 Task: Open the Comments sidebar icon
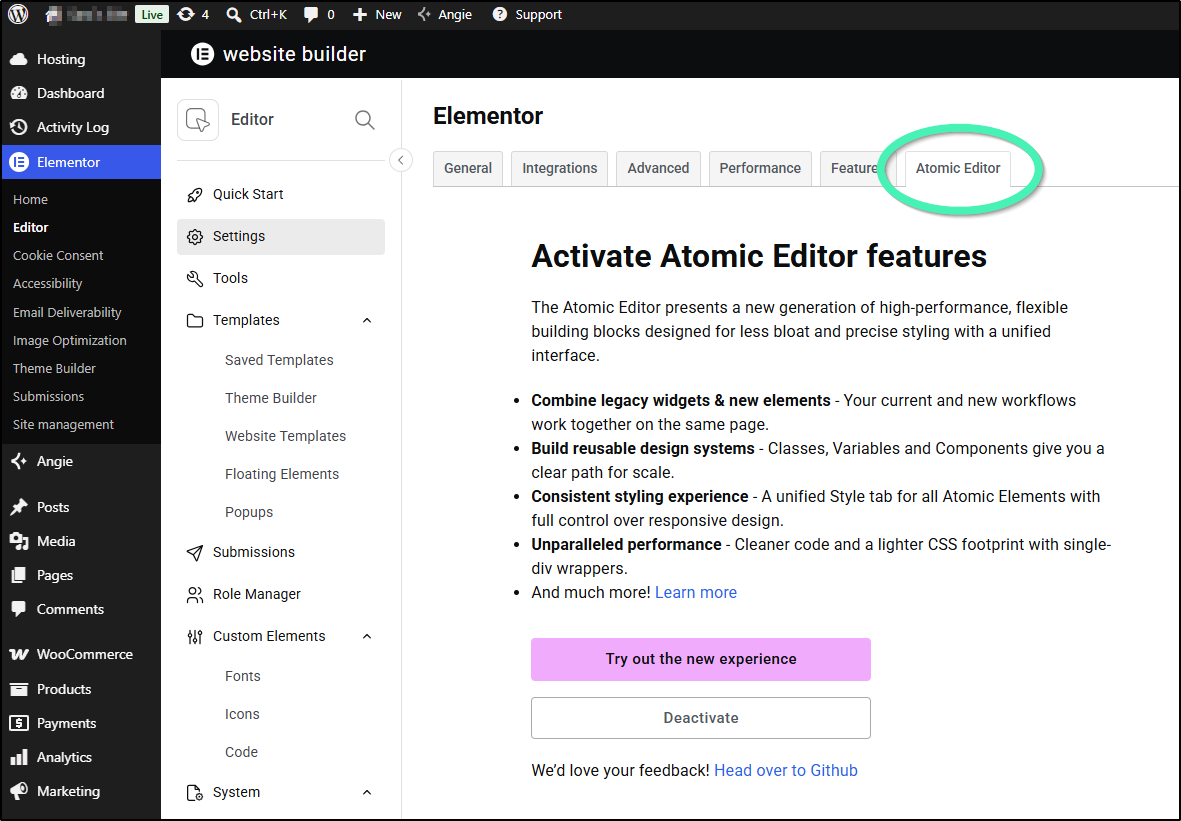(x=19, y=609)
